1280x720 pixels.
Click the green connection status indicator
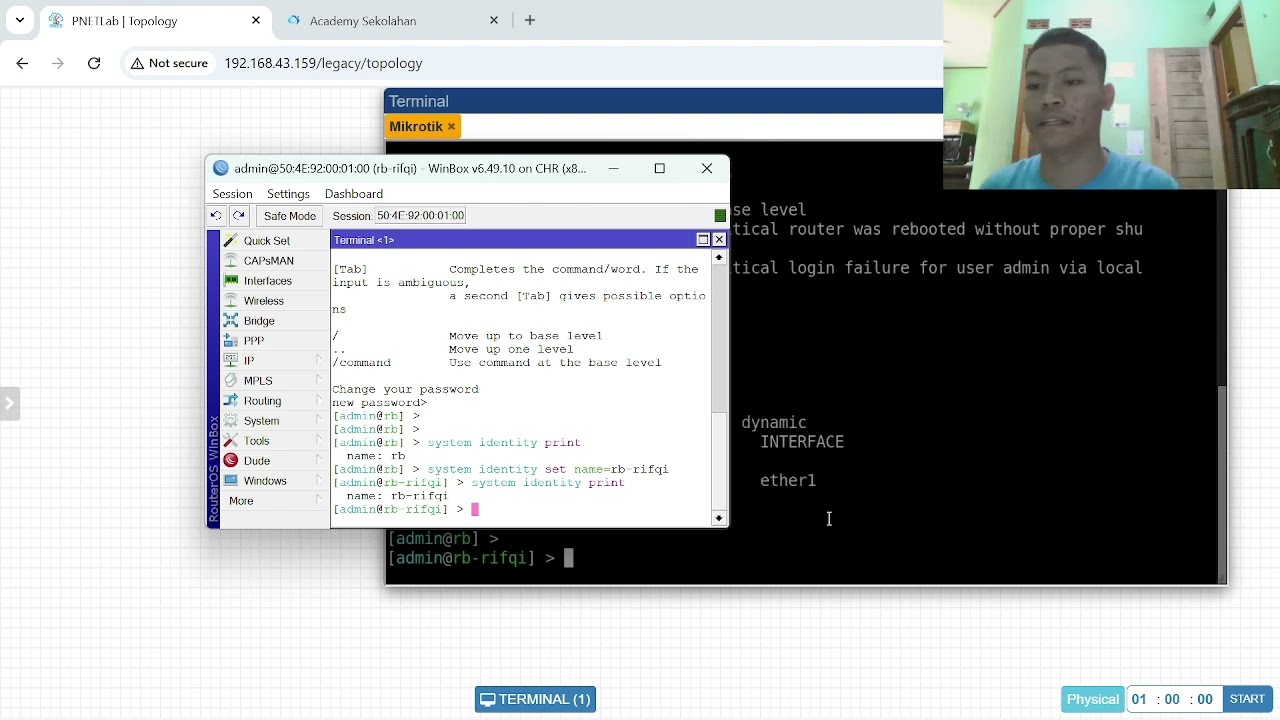(720, 216)
